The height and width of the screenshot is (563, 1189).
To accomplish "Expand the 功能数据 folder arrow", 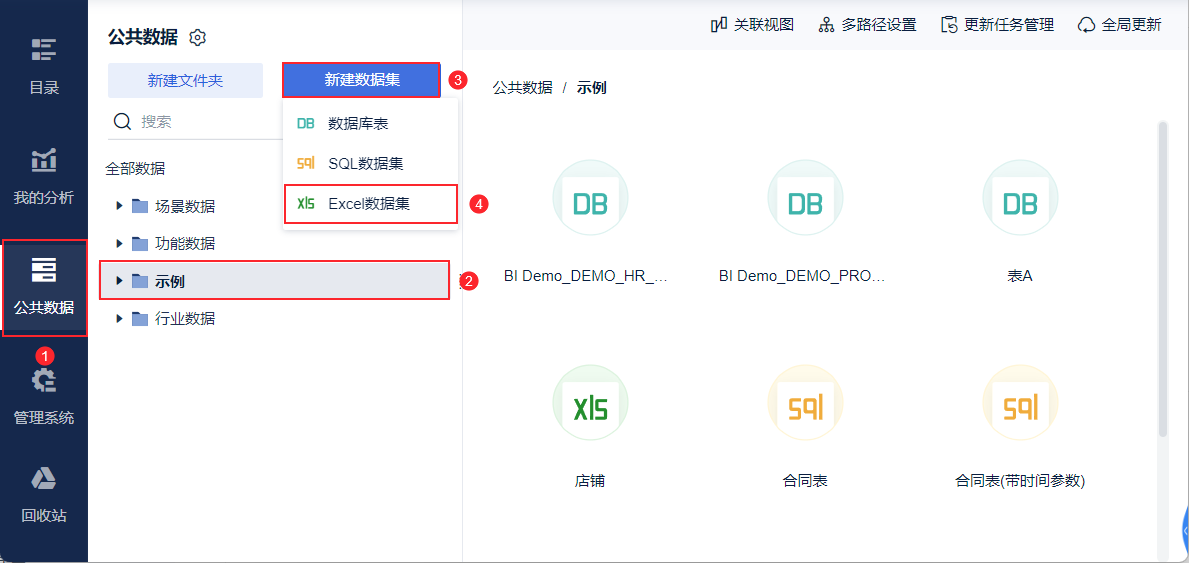I will click(x=120, y=243).
